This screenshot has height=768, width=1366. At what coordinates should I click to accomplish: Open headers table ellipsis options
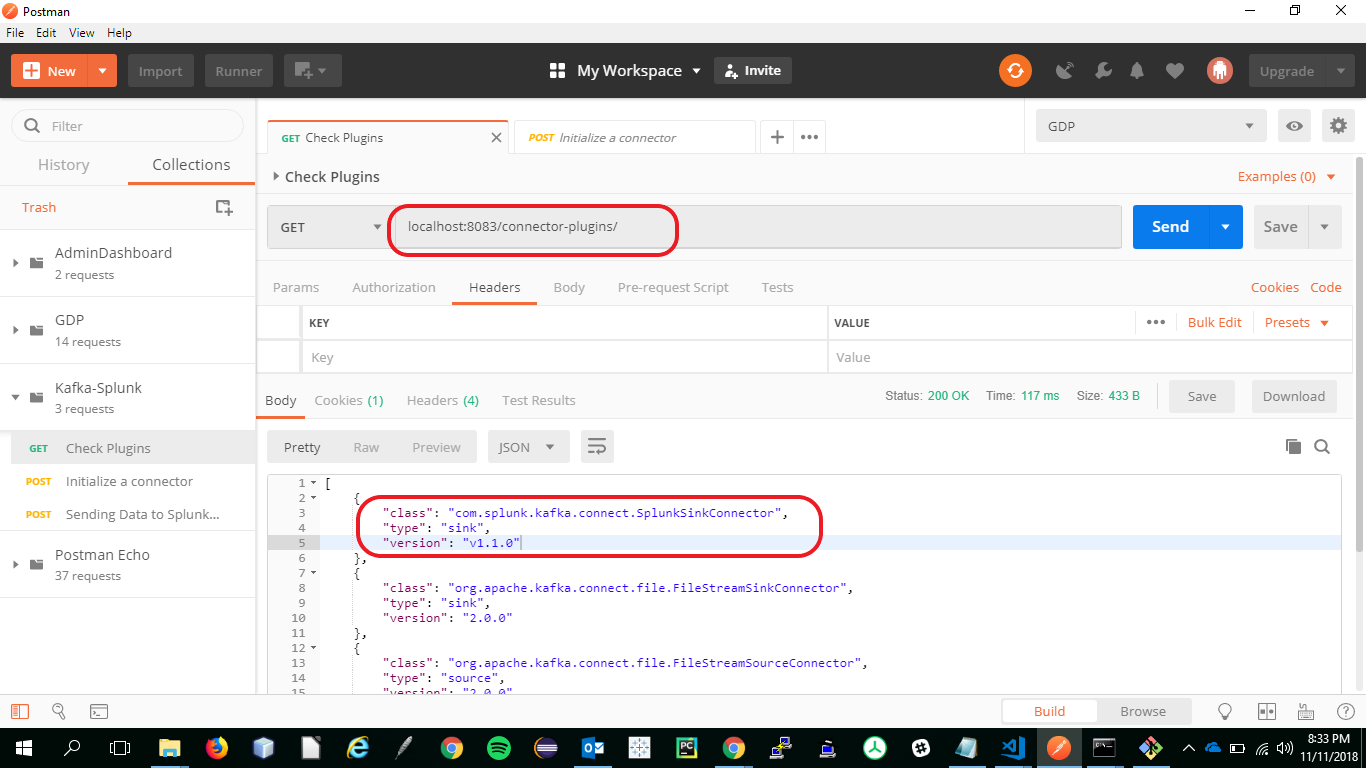tap(1156, 322)
